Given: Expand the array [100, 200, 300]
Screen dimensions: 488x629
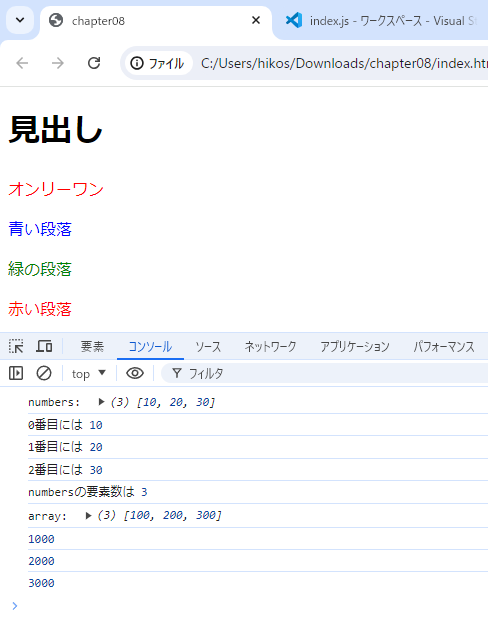Looking at the screenshot, I should [x=89, y=515].
